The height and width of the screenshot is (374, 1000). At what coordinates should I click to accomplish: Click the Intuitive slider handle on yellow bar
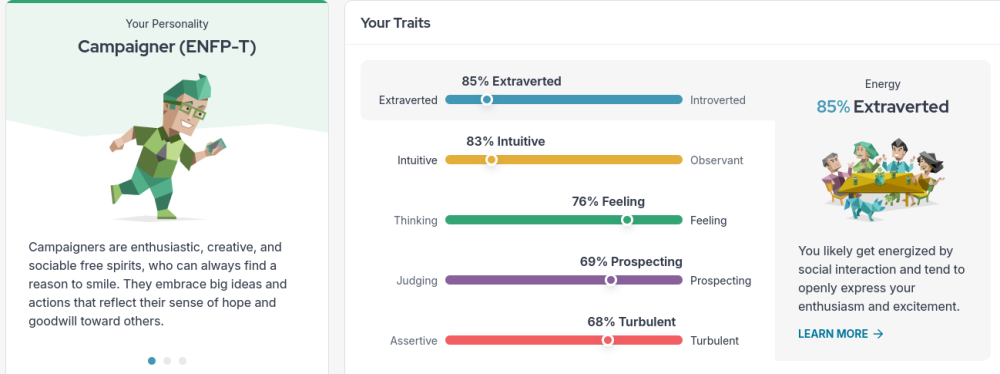tap(491, 160)
